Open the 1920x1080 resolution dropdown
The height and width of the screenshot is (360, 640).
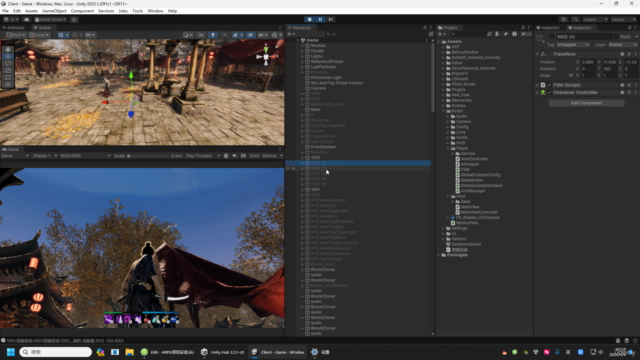[x=85, y=156]
